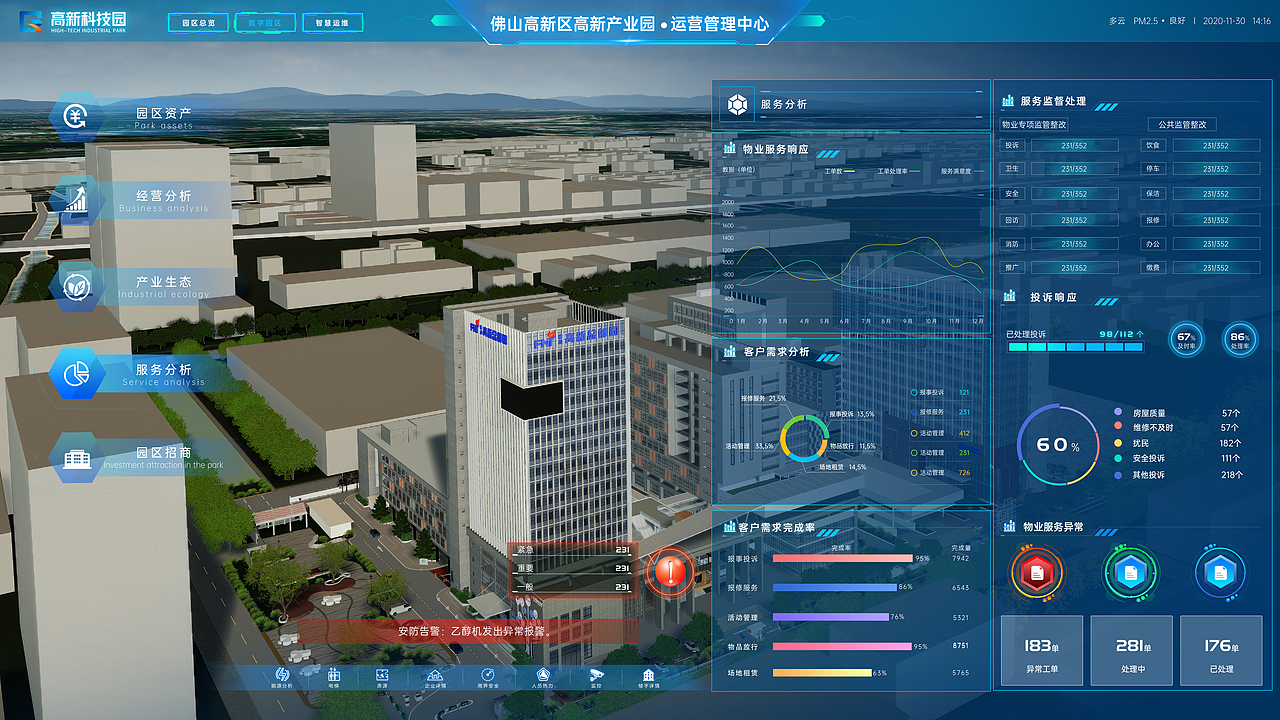Click the 报修 category button

pyautogui.click(x=1153, y=220)
